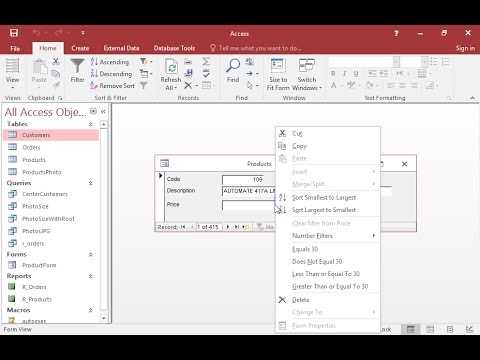The height and width of the screenshot is (360, 480).
Task: Choose Less Than or Equal To 30
Action: (328, 274)
